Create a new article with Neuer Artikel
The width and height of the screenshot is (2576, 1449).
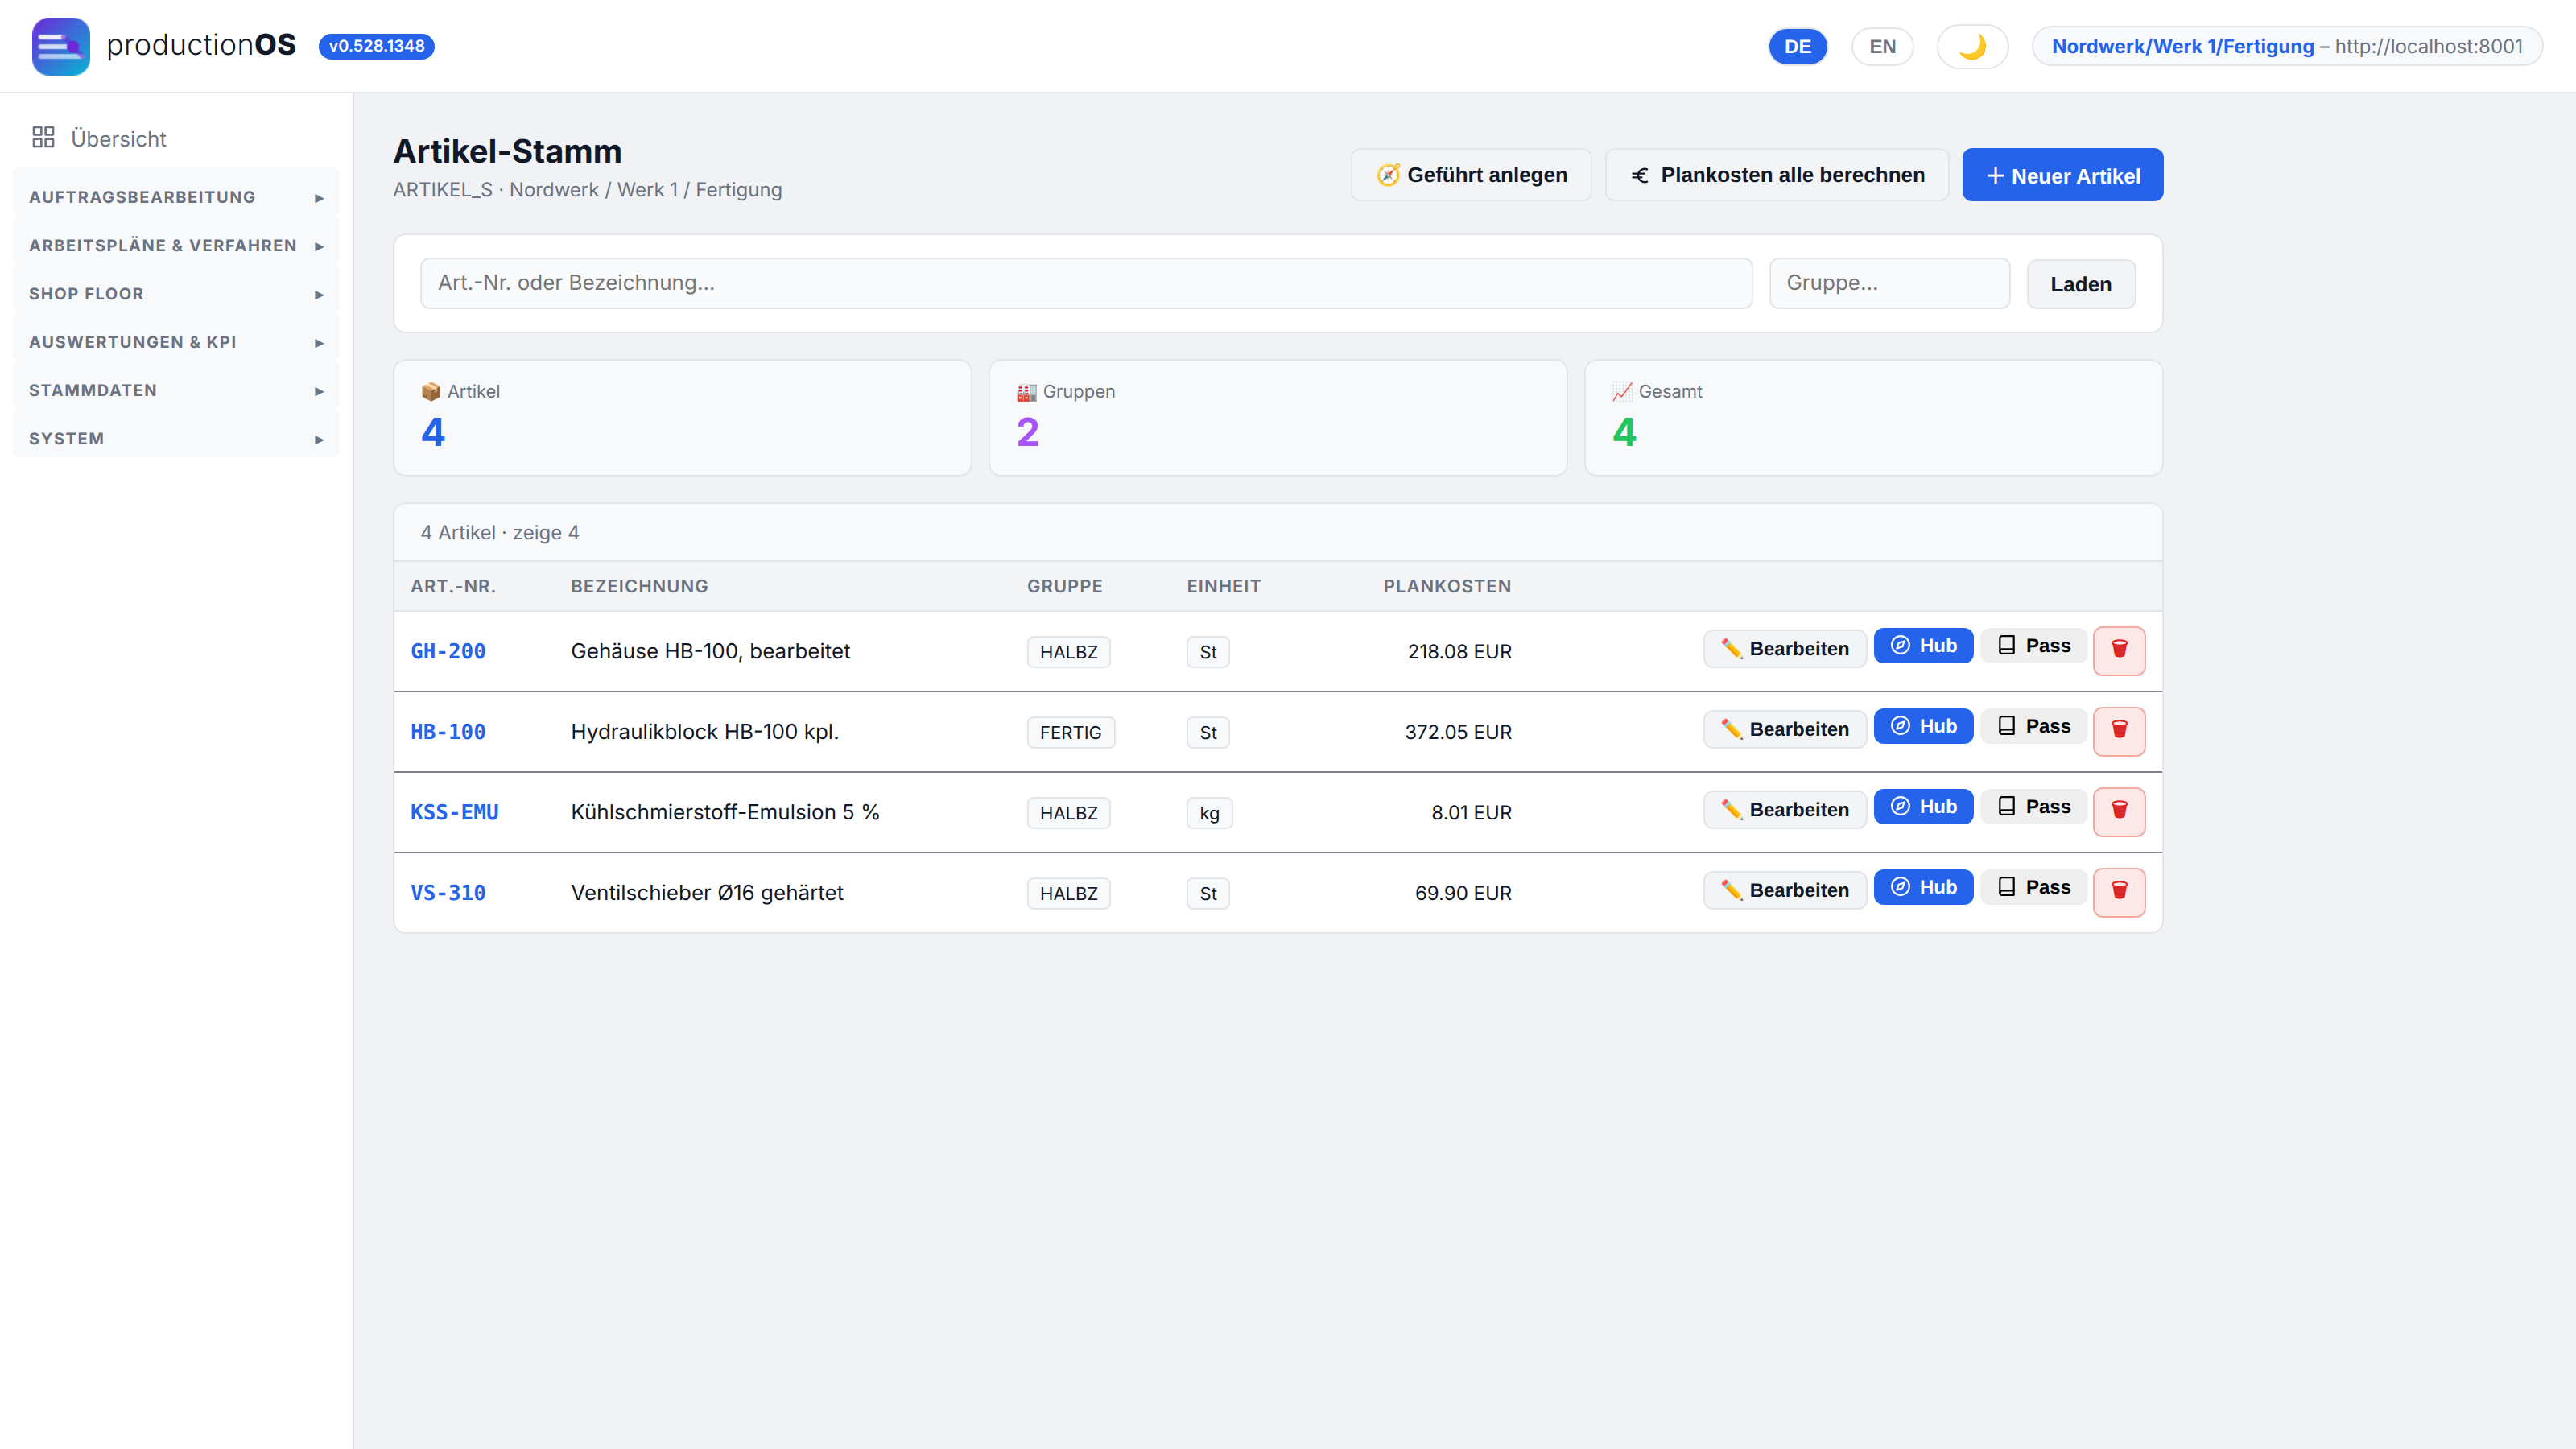[x=2062, y=175]
